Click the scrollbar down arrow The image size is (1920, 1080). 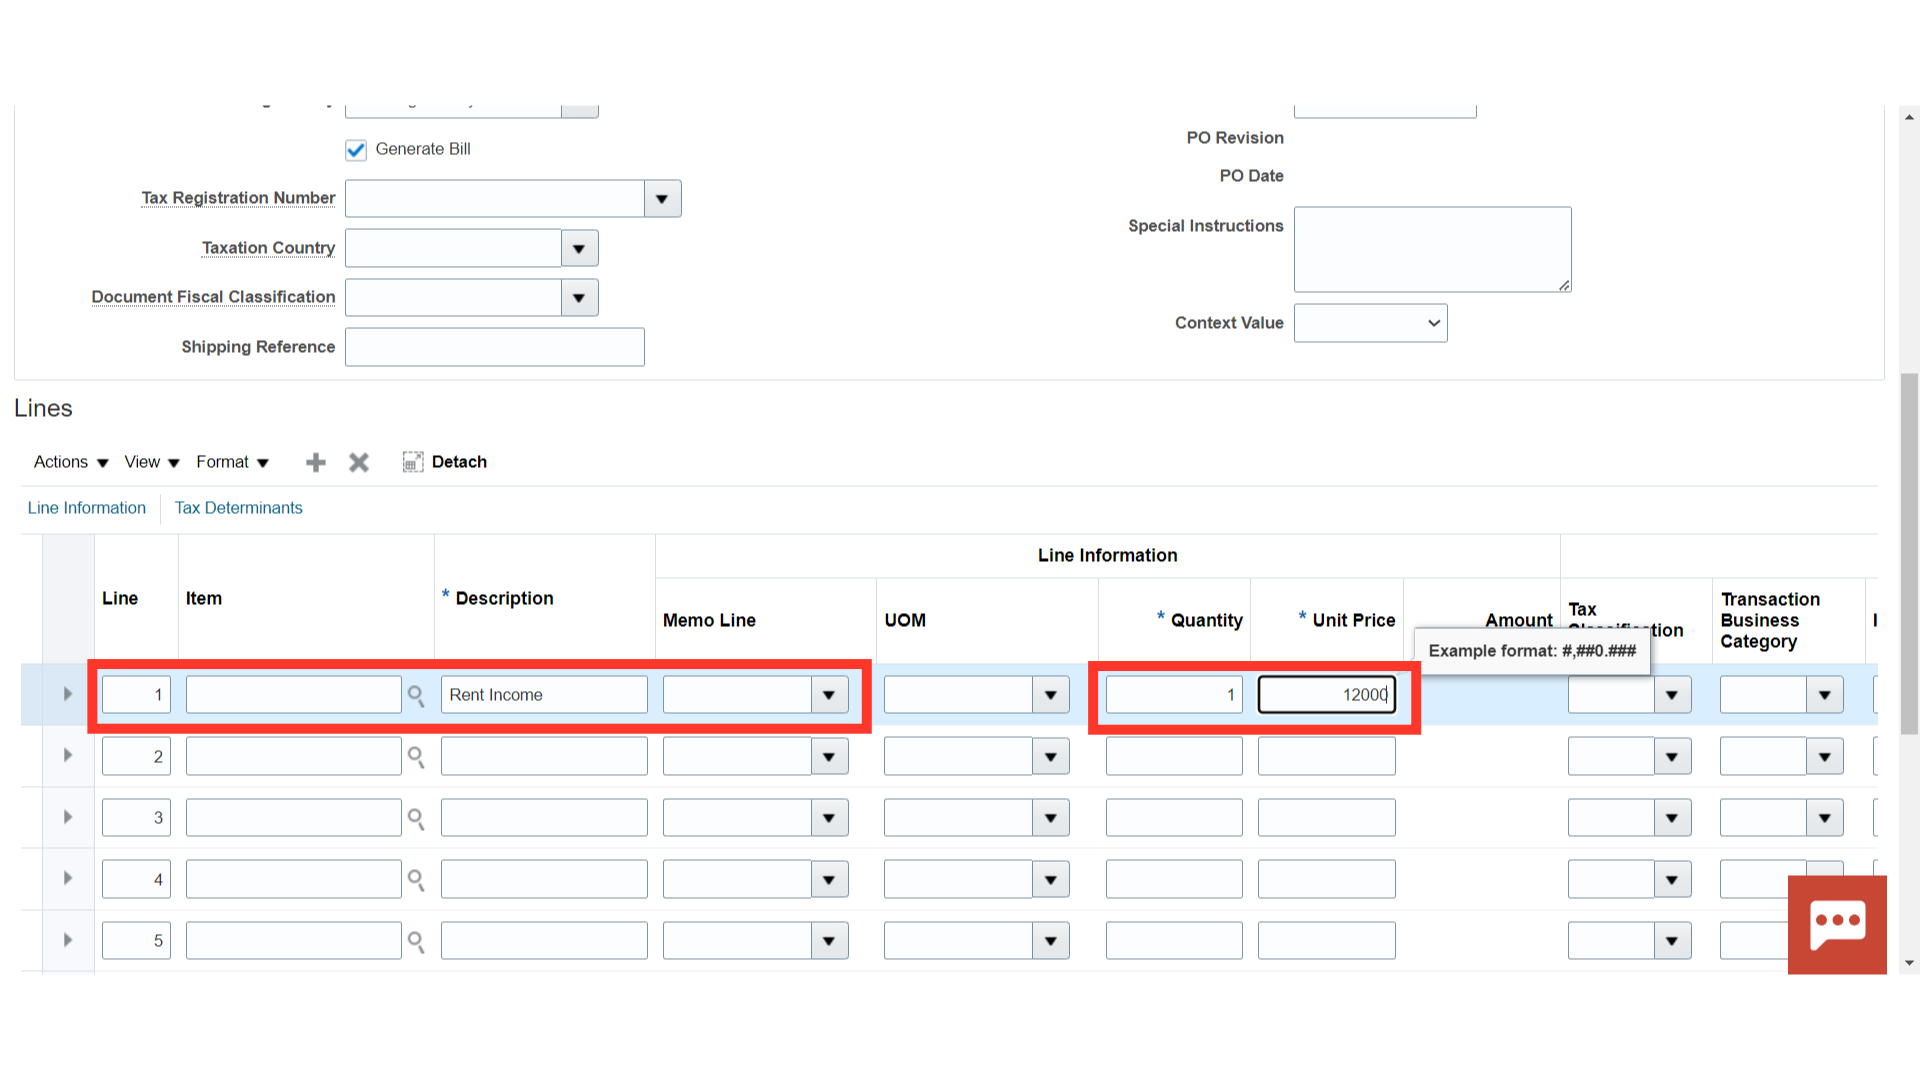pyautogui.click(x=1909, y=964)
